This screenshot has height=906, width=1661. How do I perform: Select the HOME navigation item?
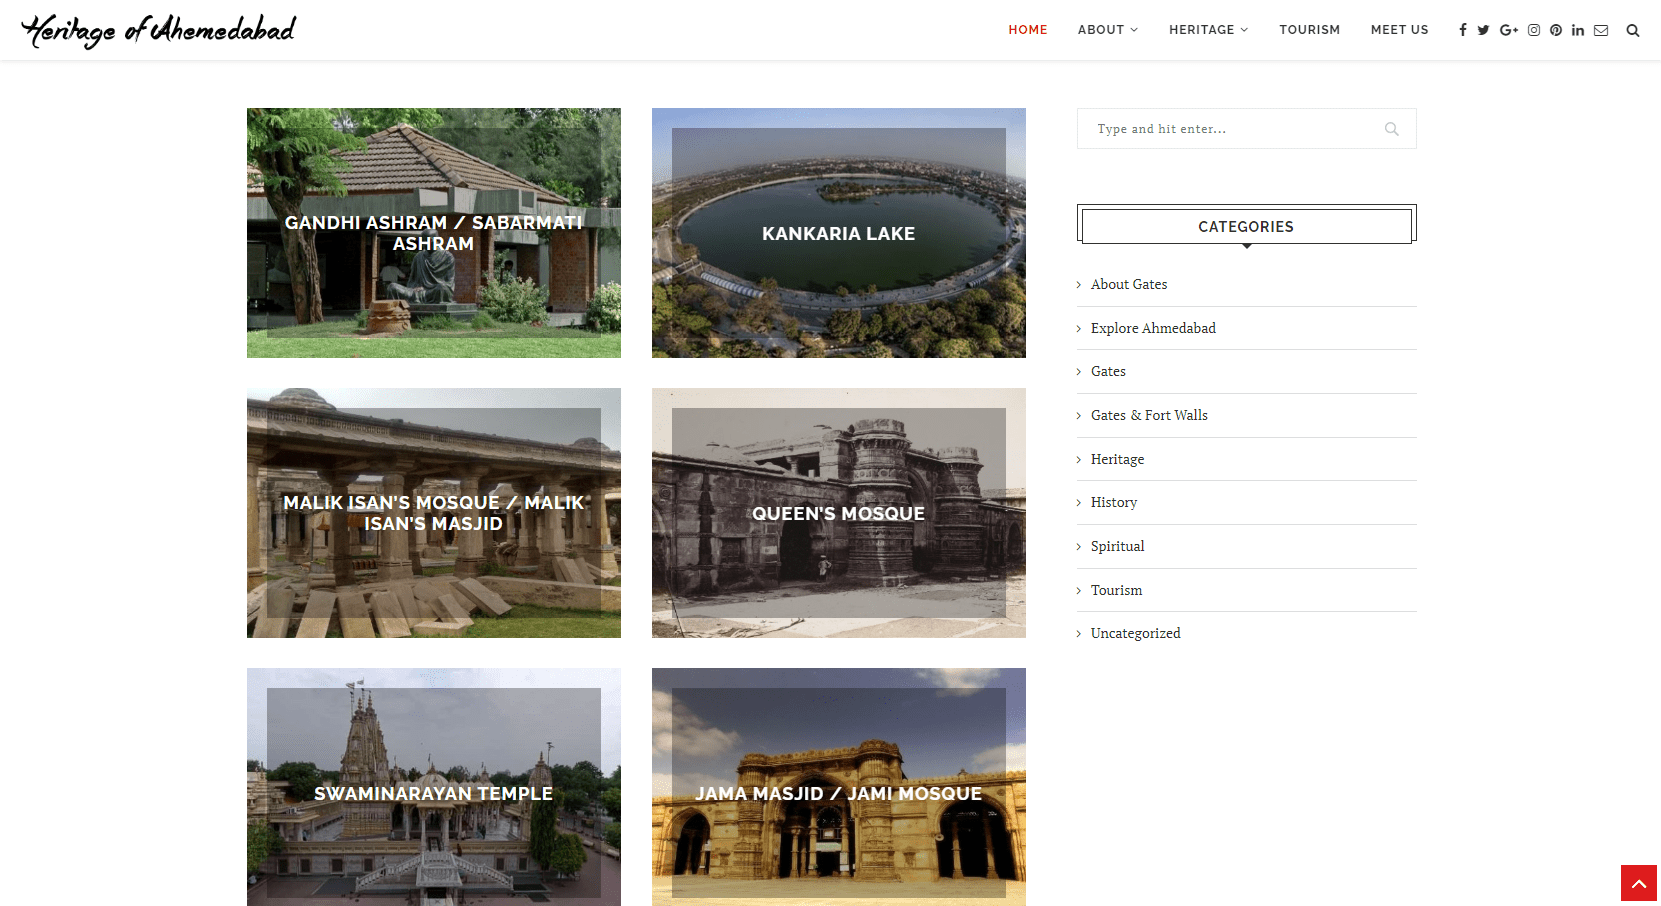click(x=1027, y=30)
